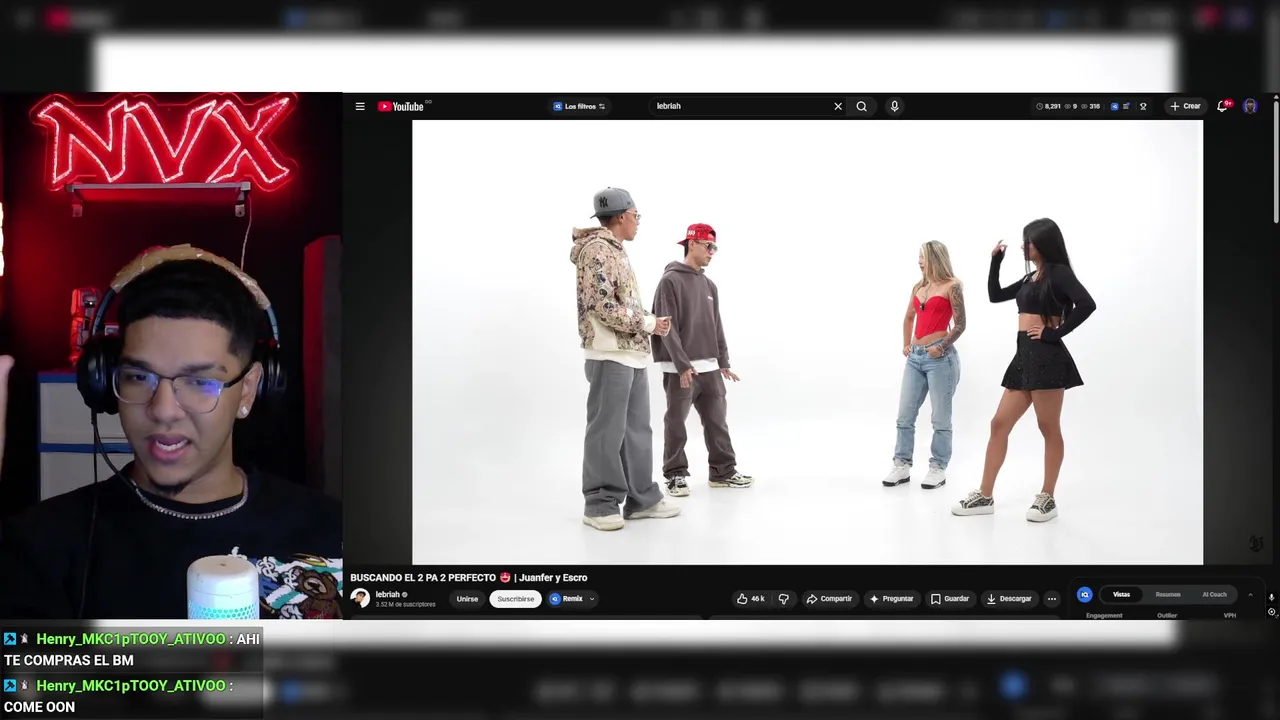Click the vidIQ icon in header stats

click(x=1115, y=106)
